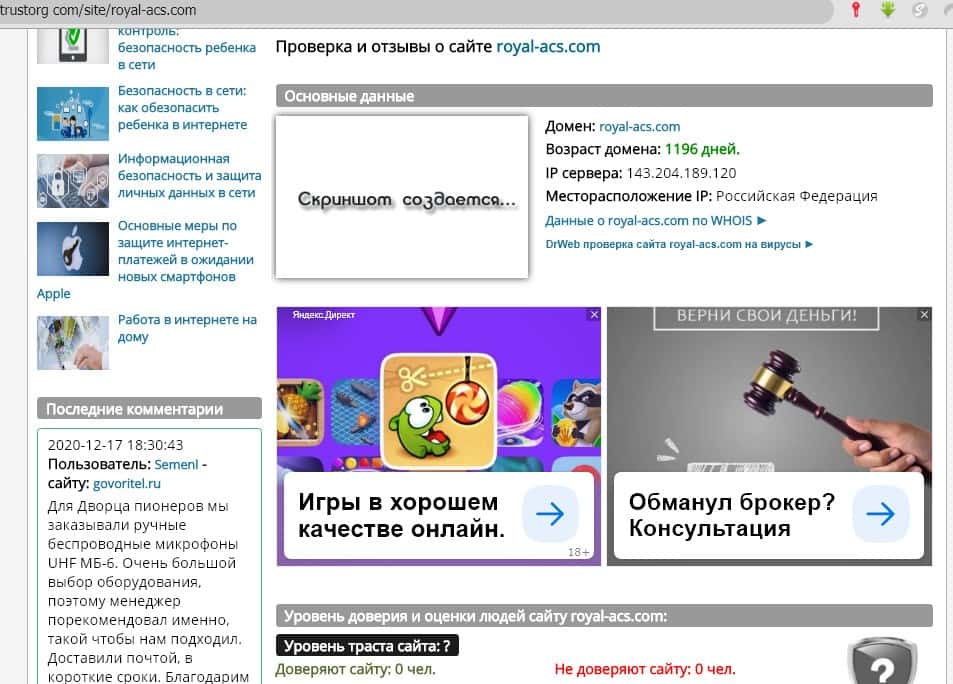This screenshot has width=953, height=684.
Task: Click the green download arrow extension icon
Action: pyautogui.click(x=888, y=9)
